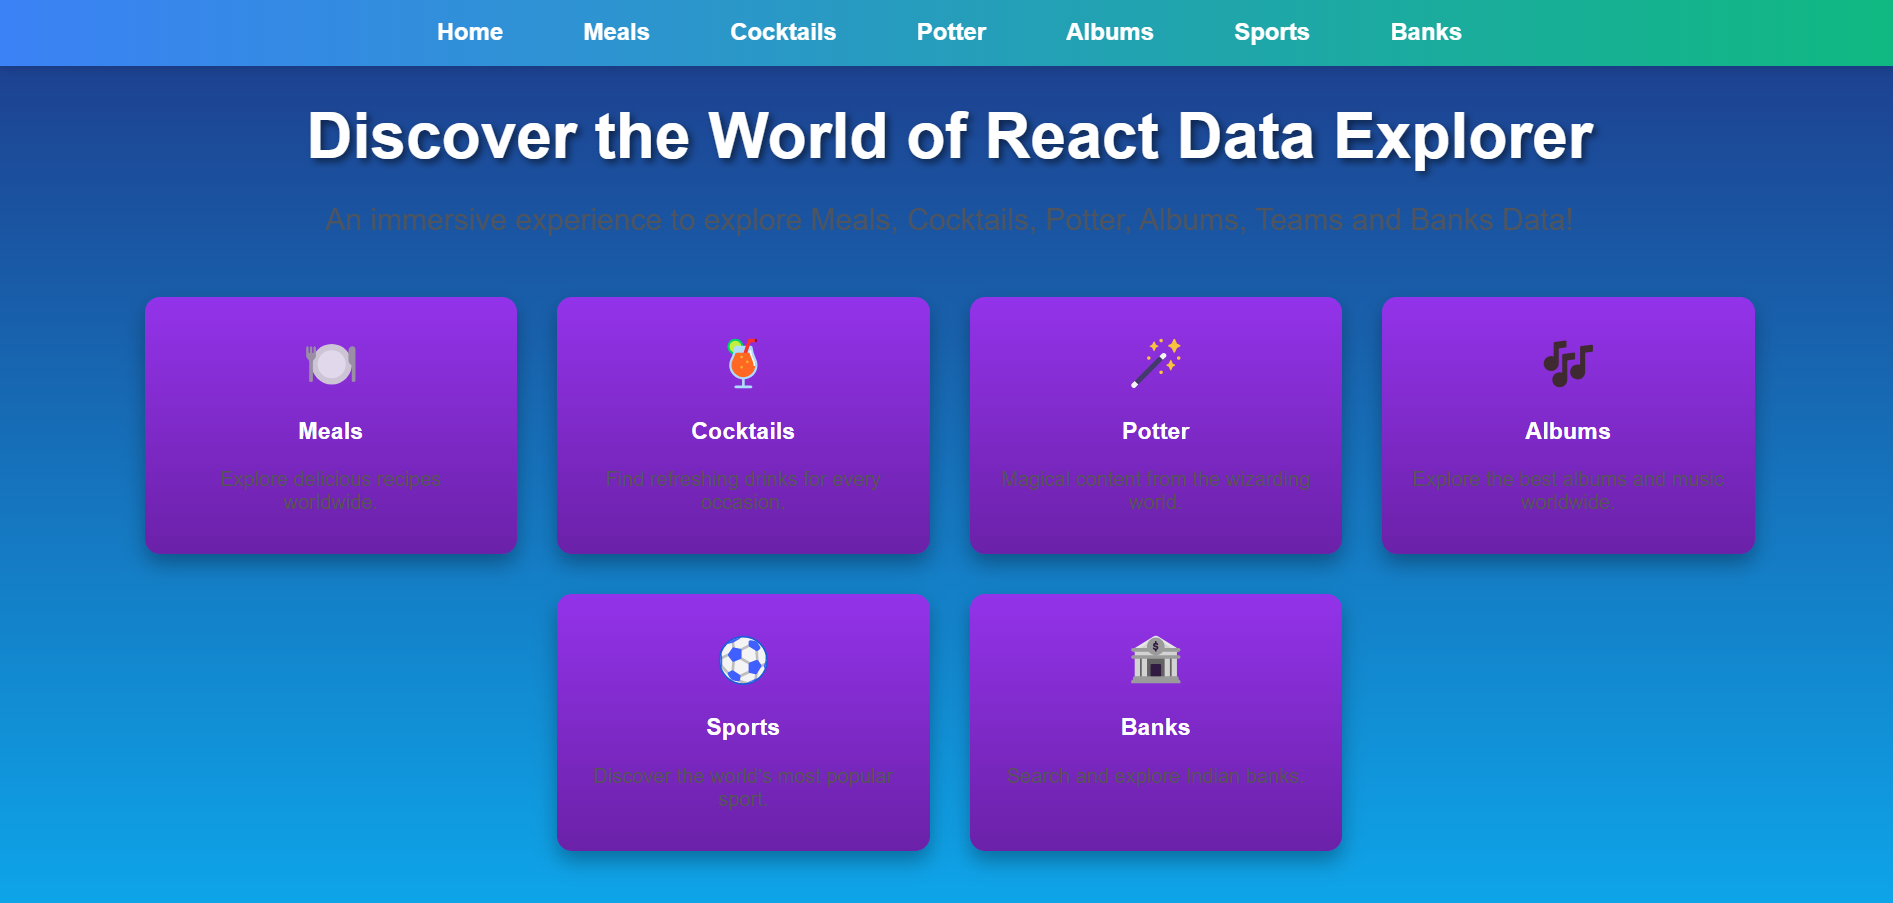
Task: Select the bank building icon on Banks card
Action: point(1155,659)
